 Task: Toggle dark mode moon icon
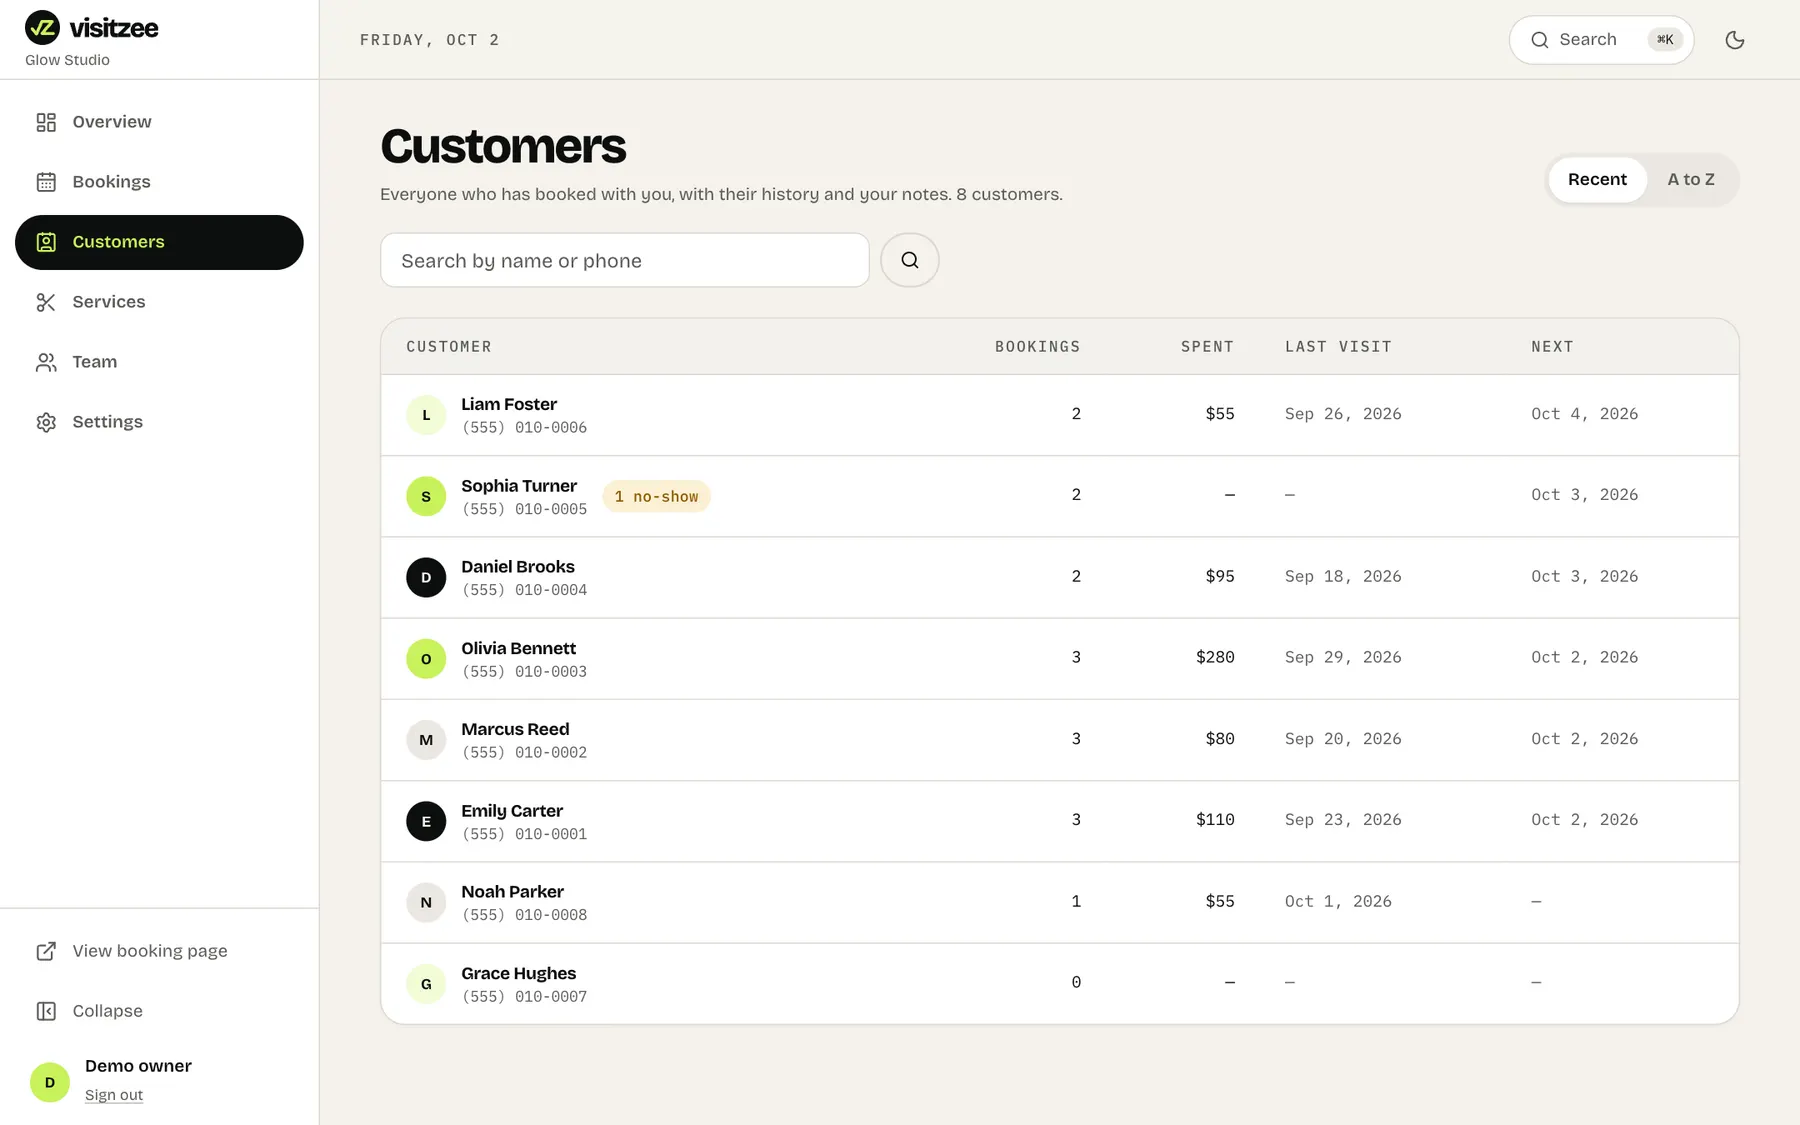point(1735,40)
